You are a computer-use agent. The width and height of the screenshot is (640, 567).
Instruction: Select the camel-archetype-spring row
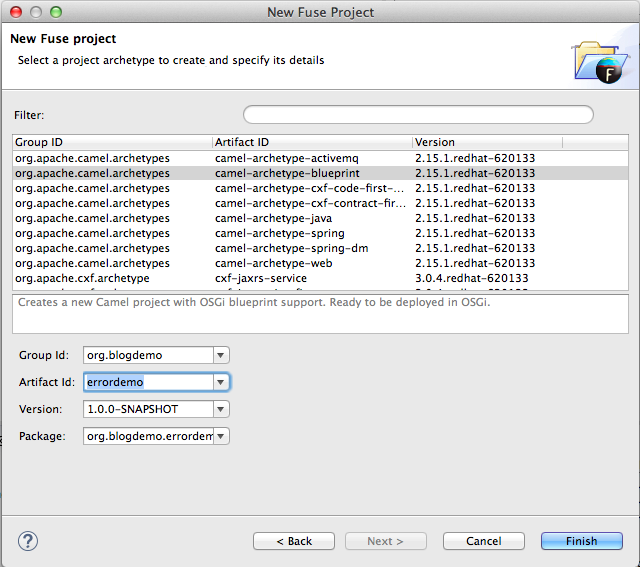(x=320, y=233)
